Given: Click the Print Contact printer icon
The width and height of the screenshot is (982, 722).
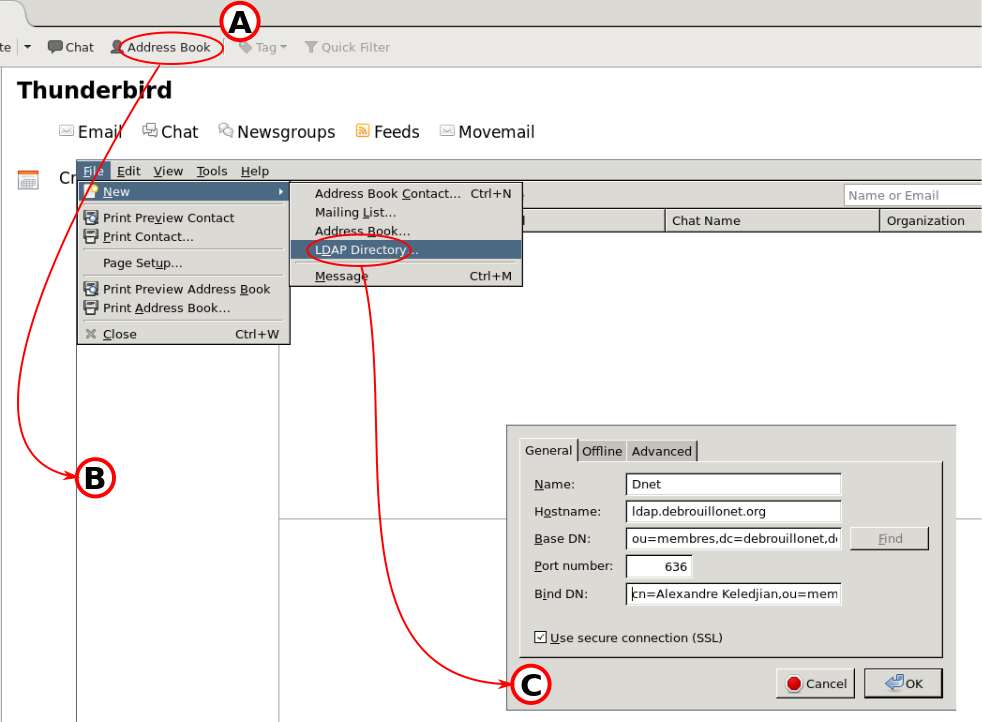Looking at the screenshot, I should click(x=91, y=237).
